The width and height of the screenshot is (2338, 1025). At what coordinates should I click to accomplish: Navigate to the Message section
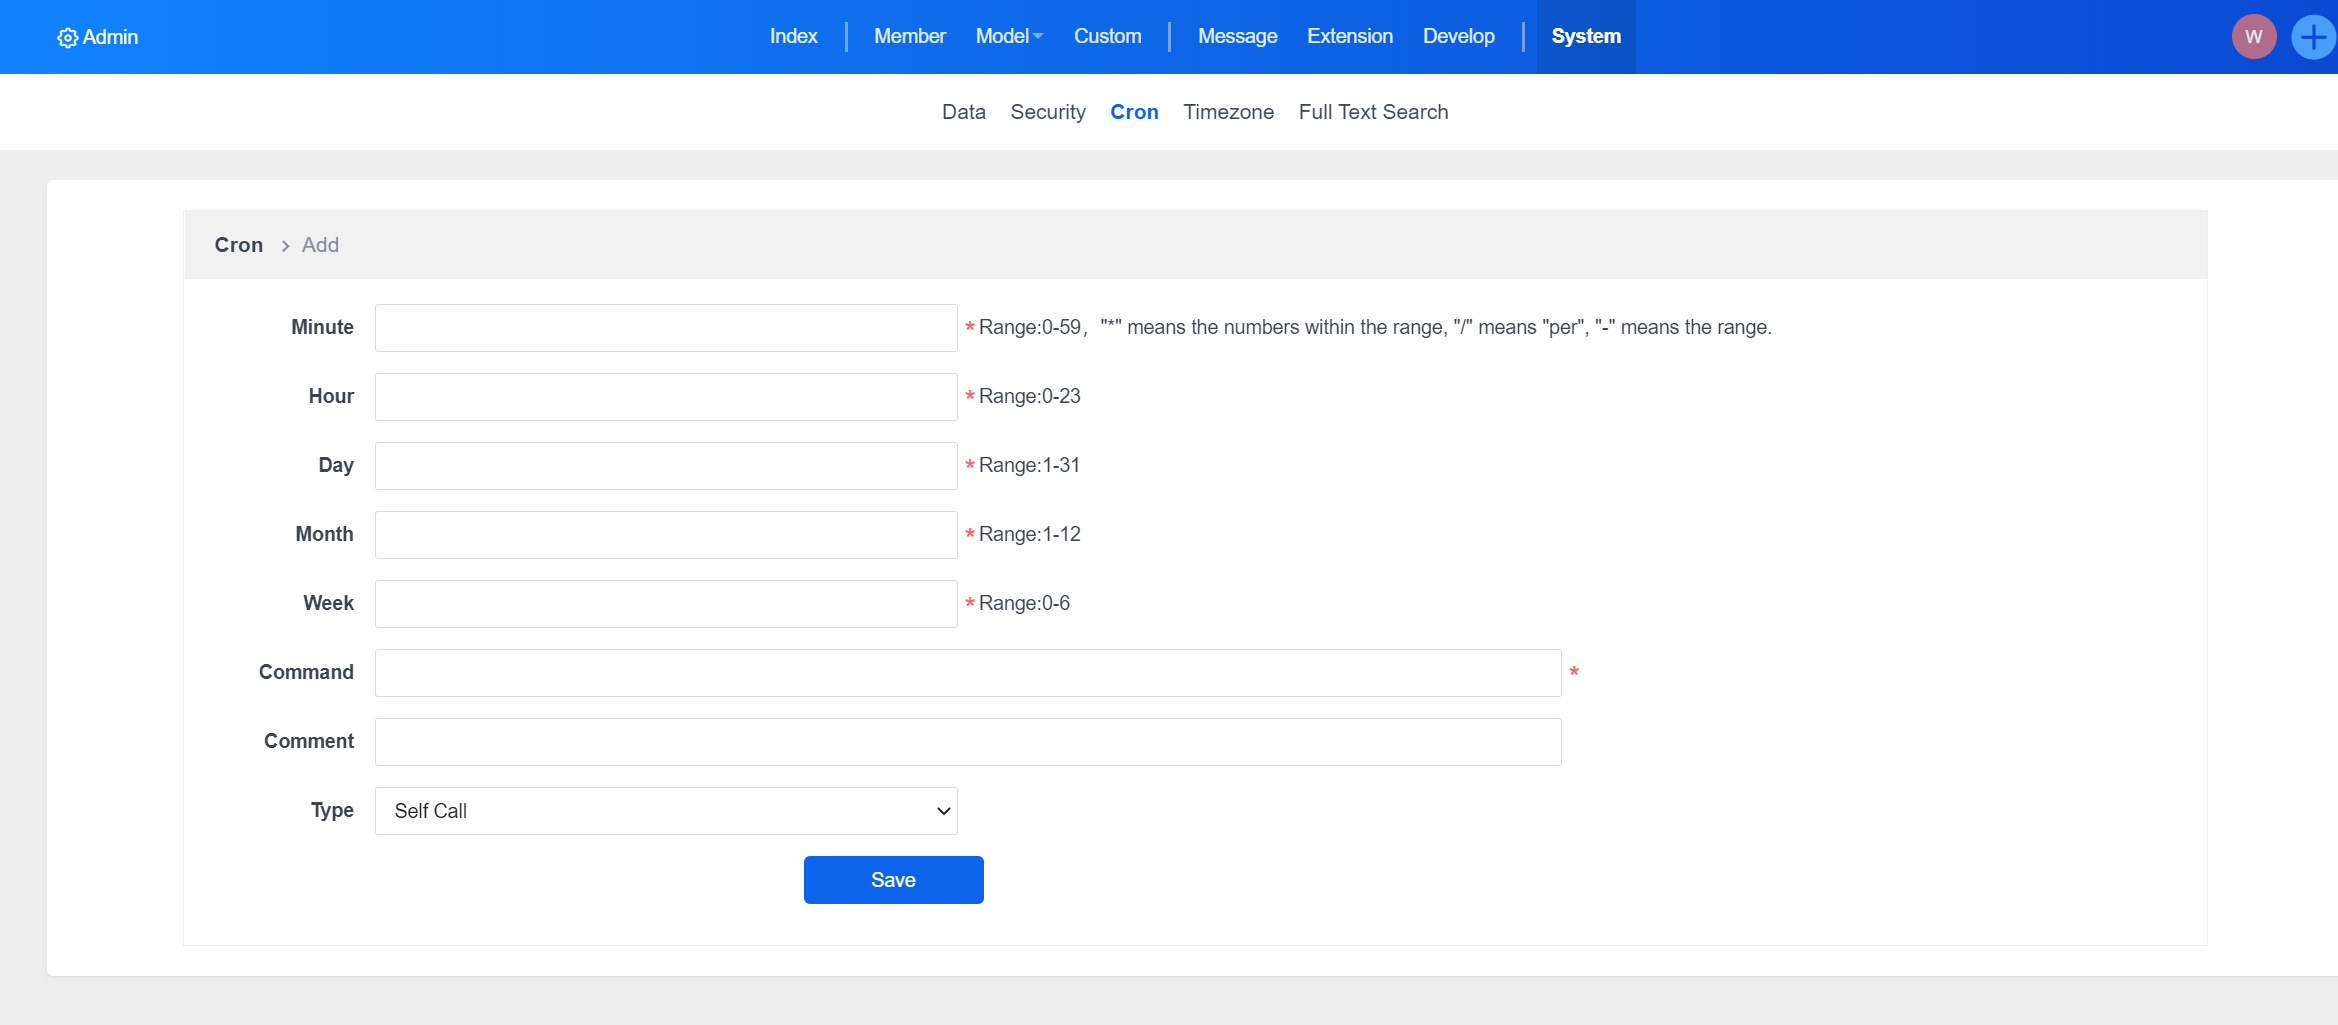click(1237, 36)
